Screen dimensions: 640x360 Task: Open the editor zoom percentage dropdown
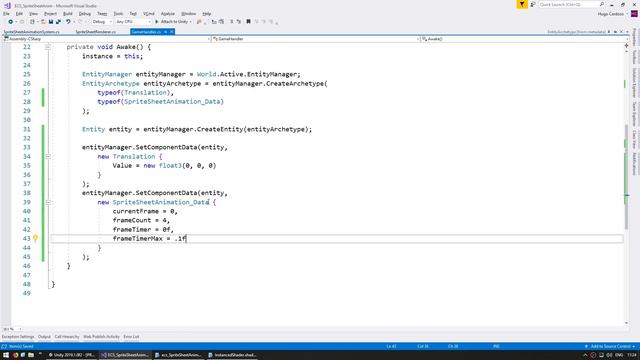click(x=11, y=329)
